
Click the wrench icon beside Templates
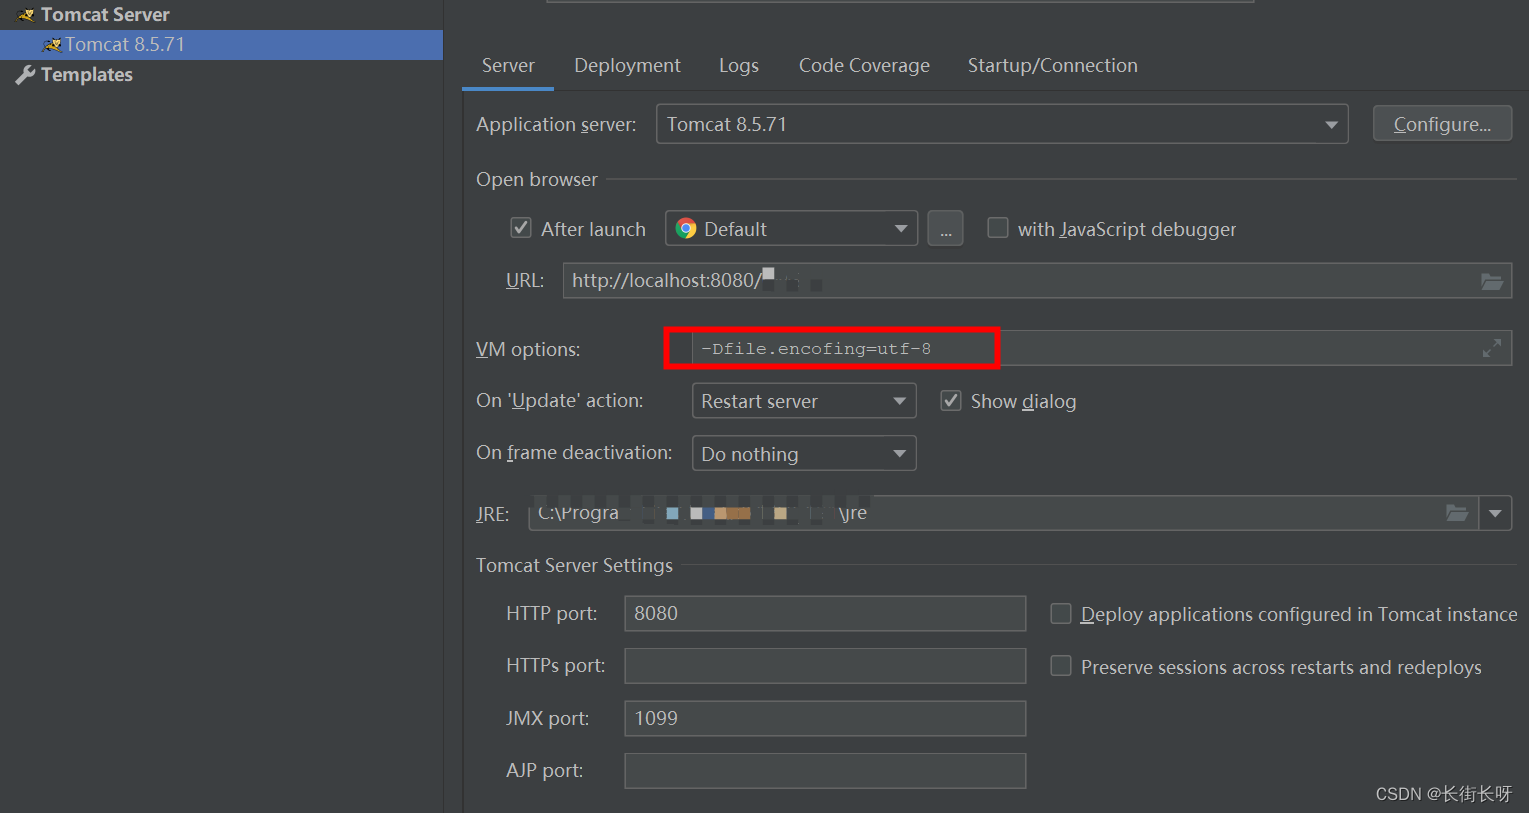[25, 75]
